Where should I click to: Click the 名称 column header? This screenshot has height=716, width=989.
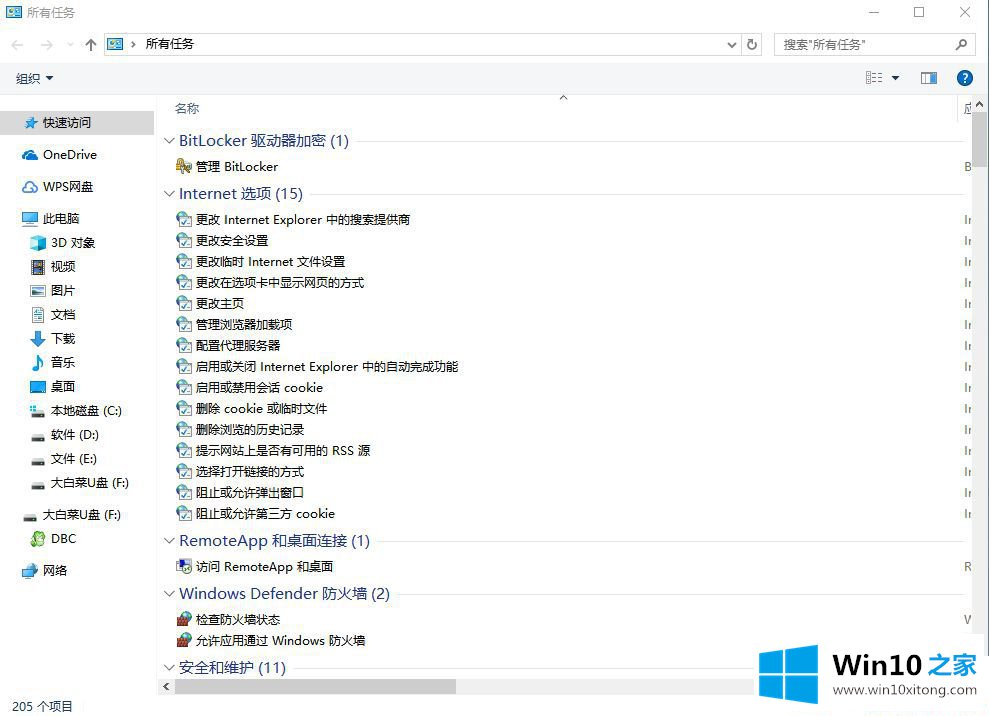point(187,109)
